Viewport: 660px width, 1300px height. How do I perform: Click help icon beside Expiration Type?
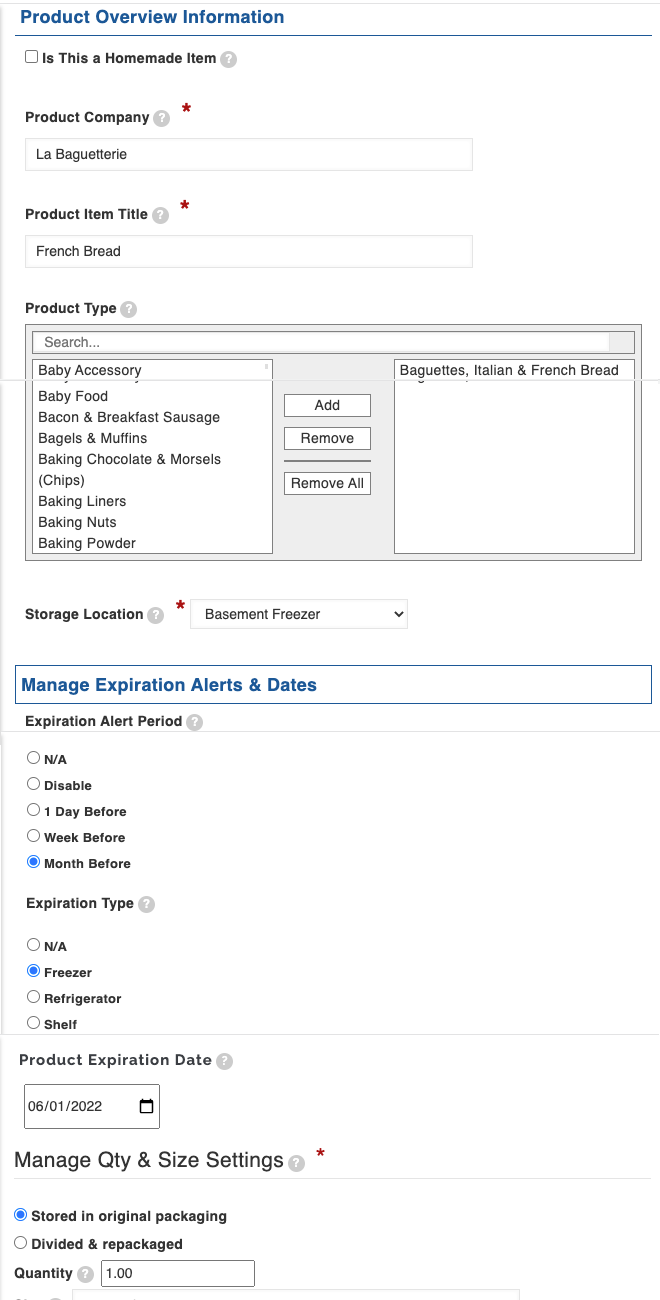(146, 904)
